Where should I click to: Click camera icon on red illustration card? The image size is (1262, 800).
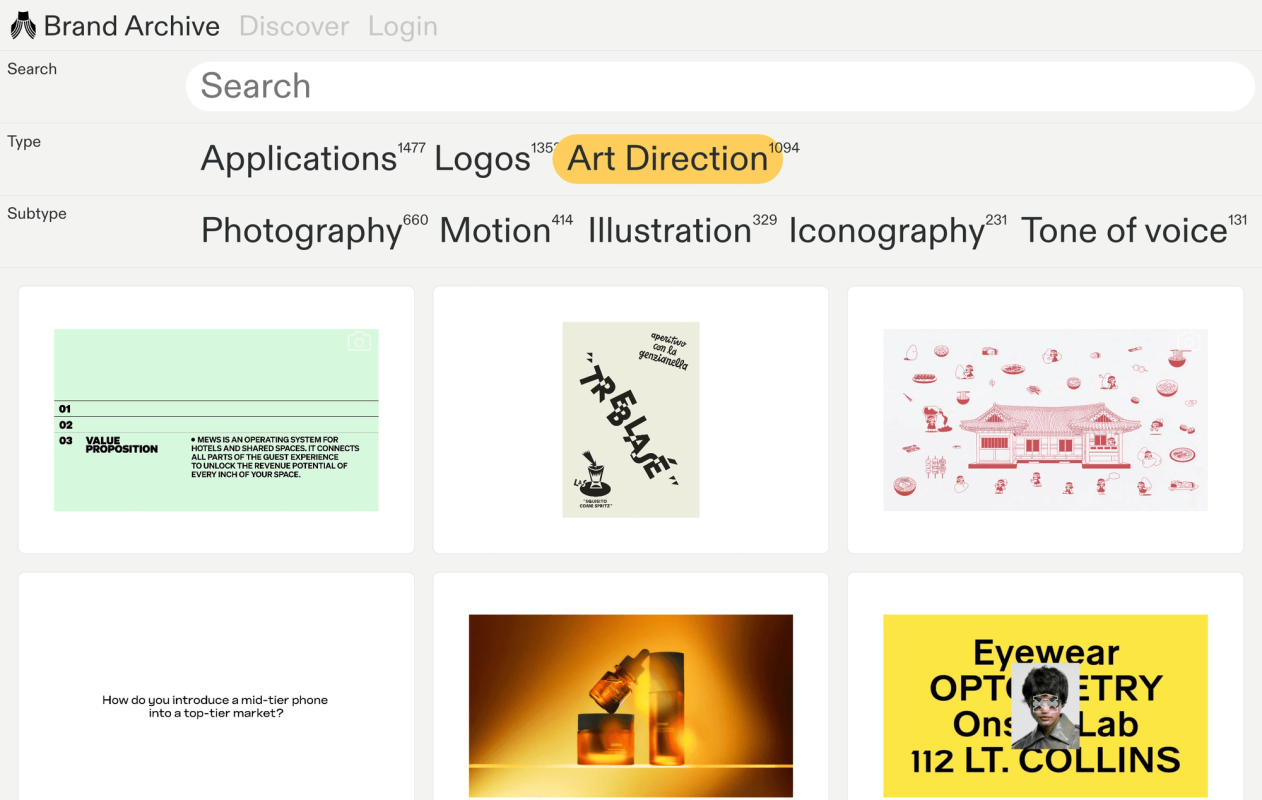pyautogui.click(x=1187, y=341)
